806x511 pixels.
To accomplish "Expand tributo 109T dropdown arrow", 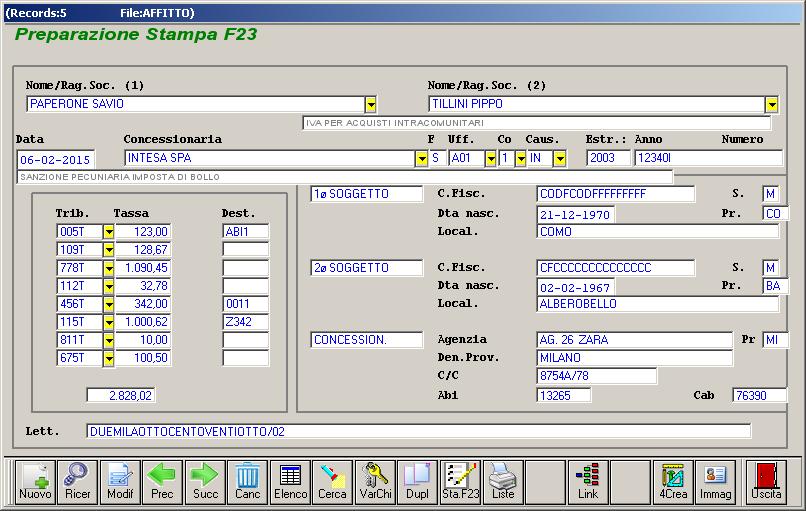I will 108,250.
